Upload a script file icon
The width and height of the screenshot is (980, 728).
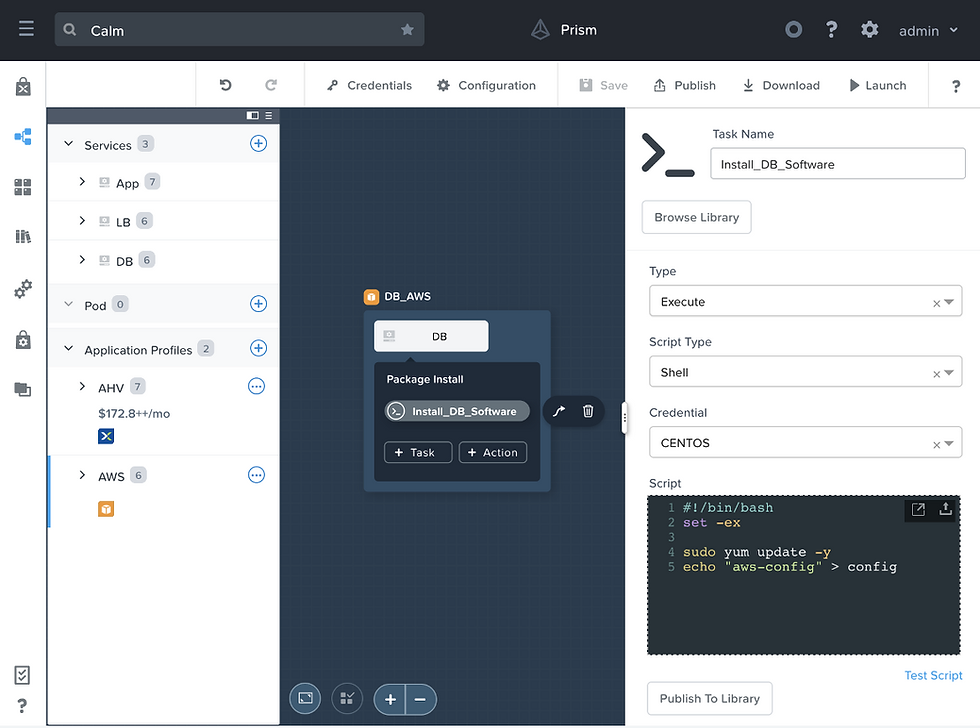coord(946,509)
